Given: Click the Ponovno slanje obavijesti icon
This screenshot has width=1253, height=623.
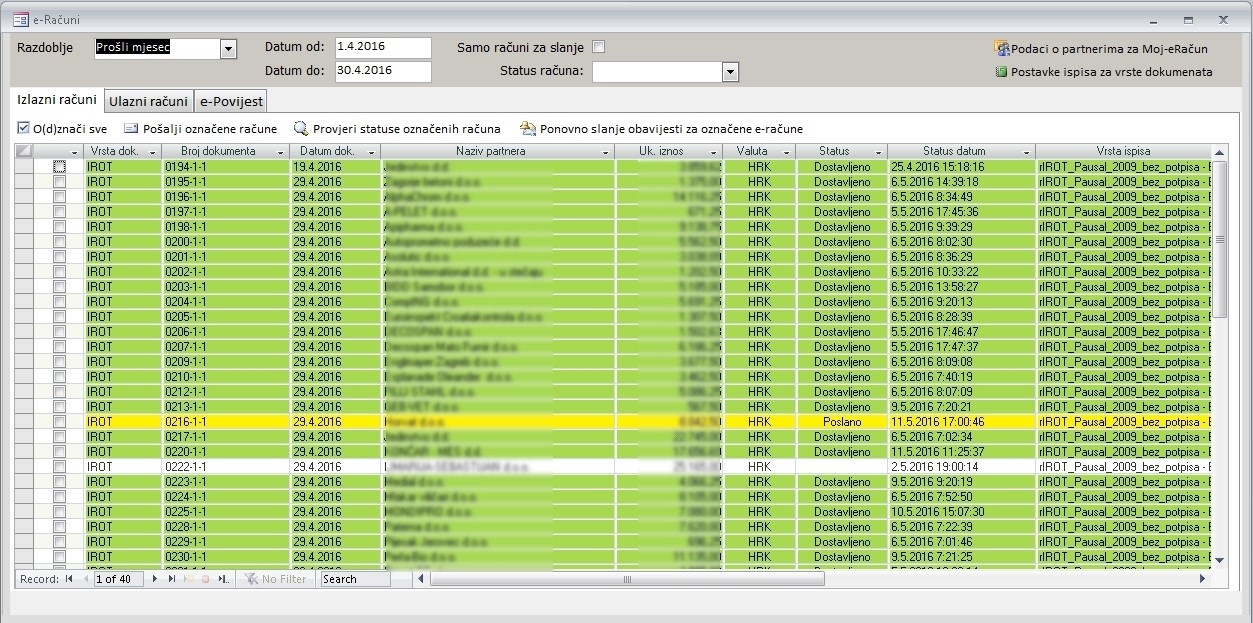Looking at the screenshot, I should (x=527, y=129).
